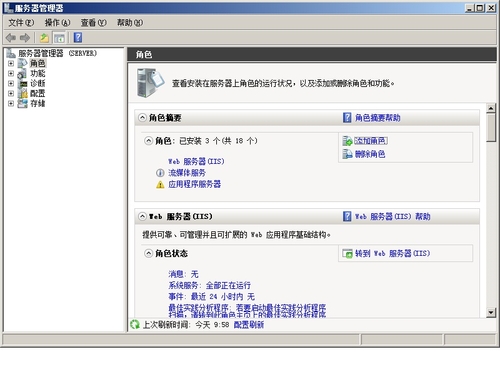Click the scrollbar down arrow in details pane
500x384 pixels.
(491, 313)
